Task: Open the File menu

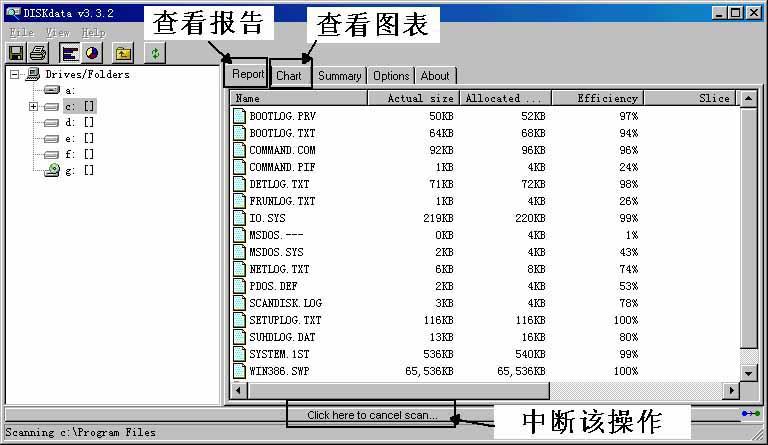Action: tap(21, 32)
